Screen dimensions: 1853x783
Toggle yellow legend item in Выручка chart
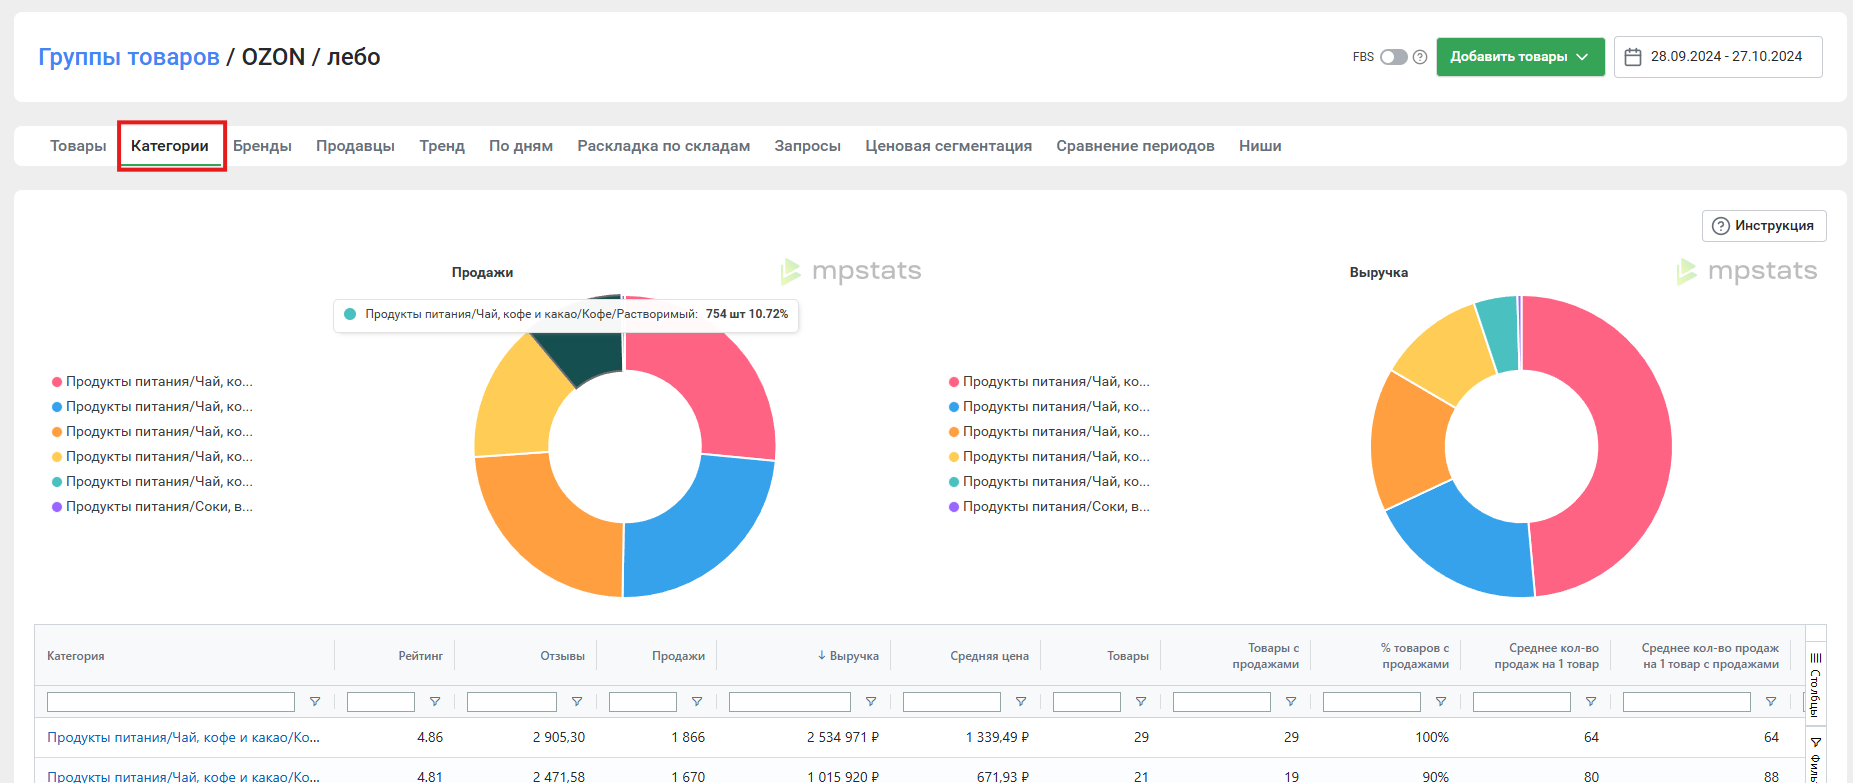[1049, 457]
